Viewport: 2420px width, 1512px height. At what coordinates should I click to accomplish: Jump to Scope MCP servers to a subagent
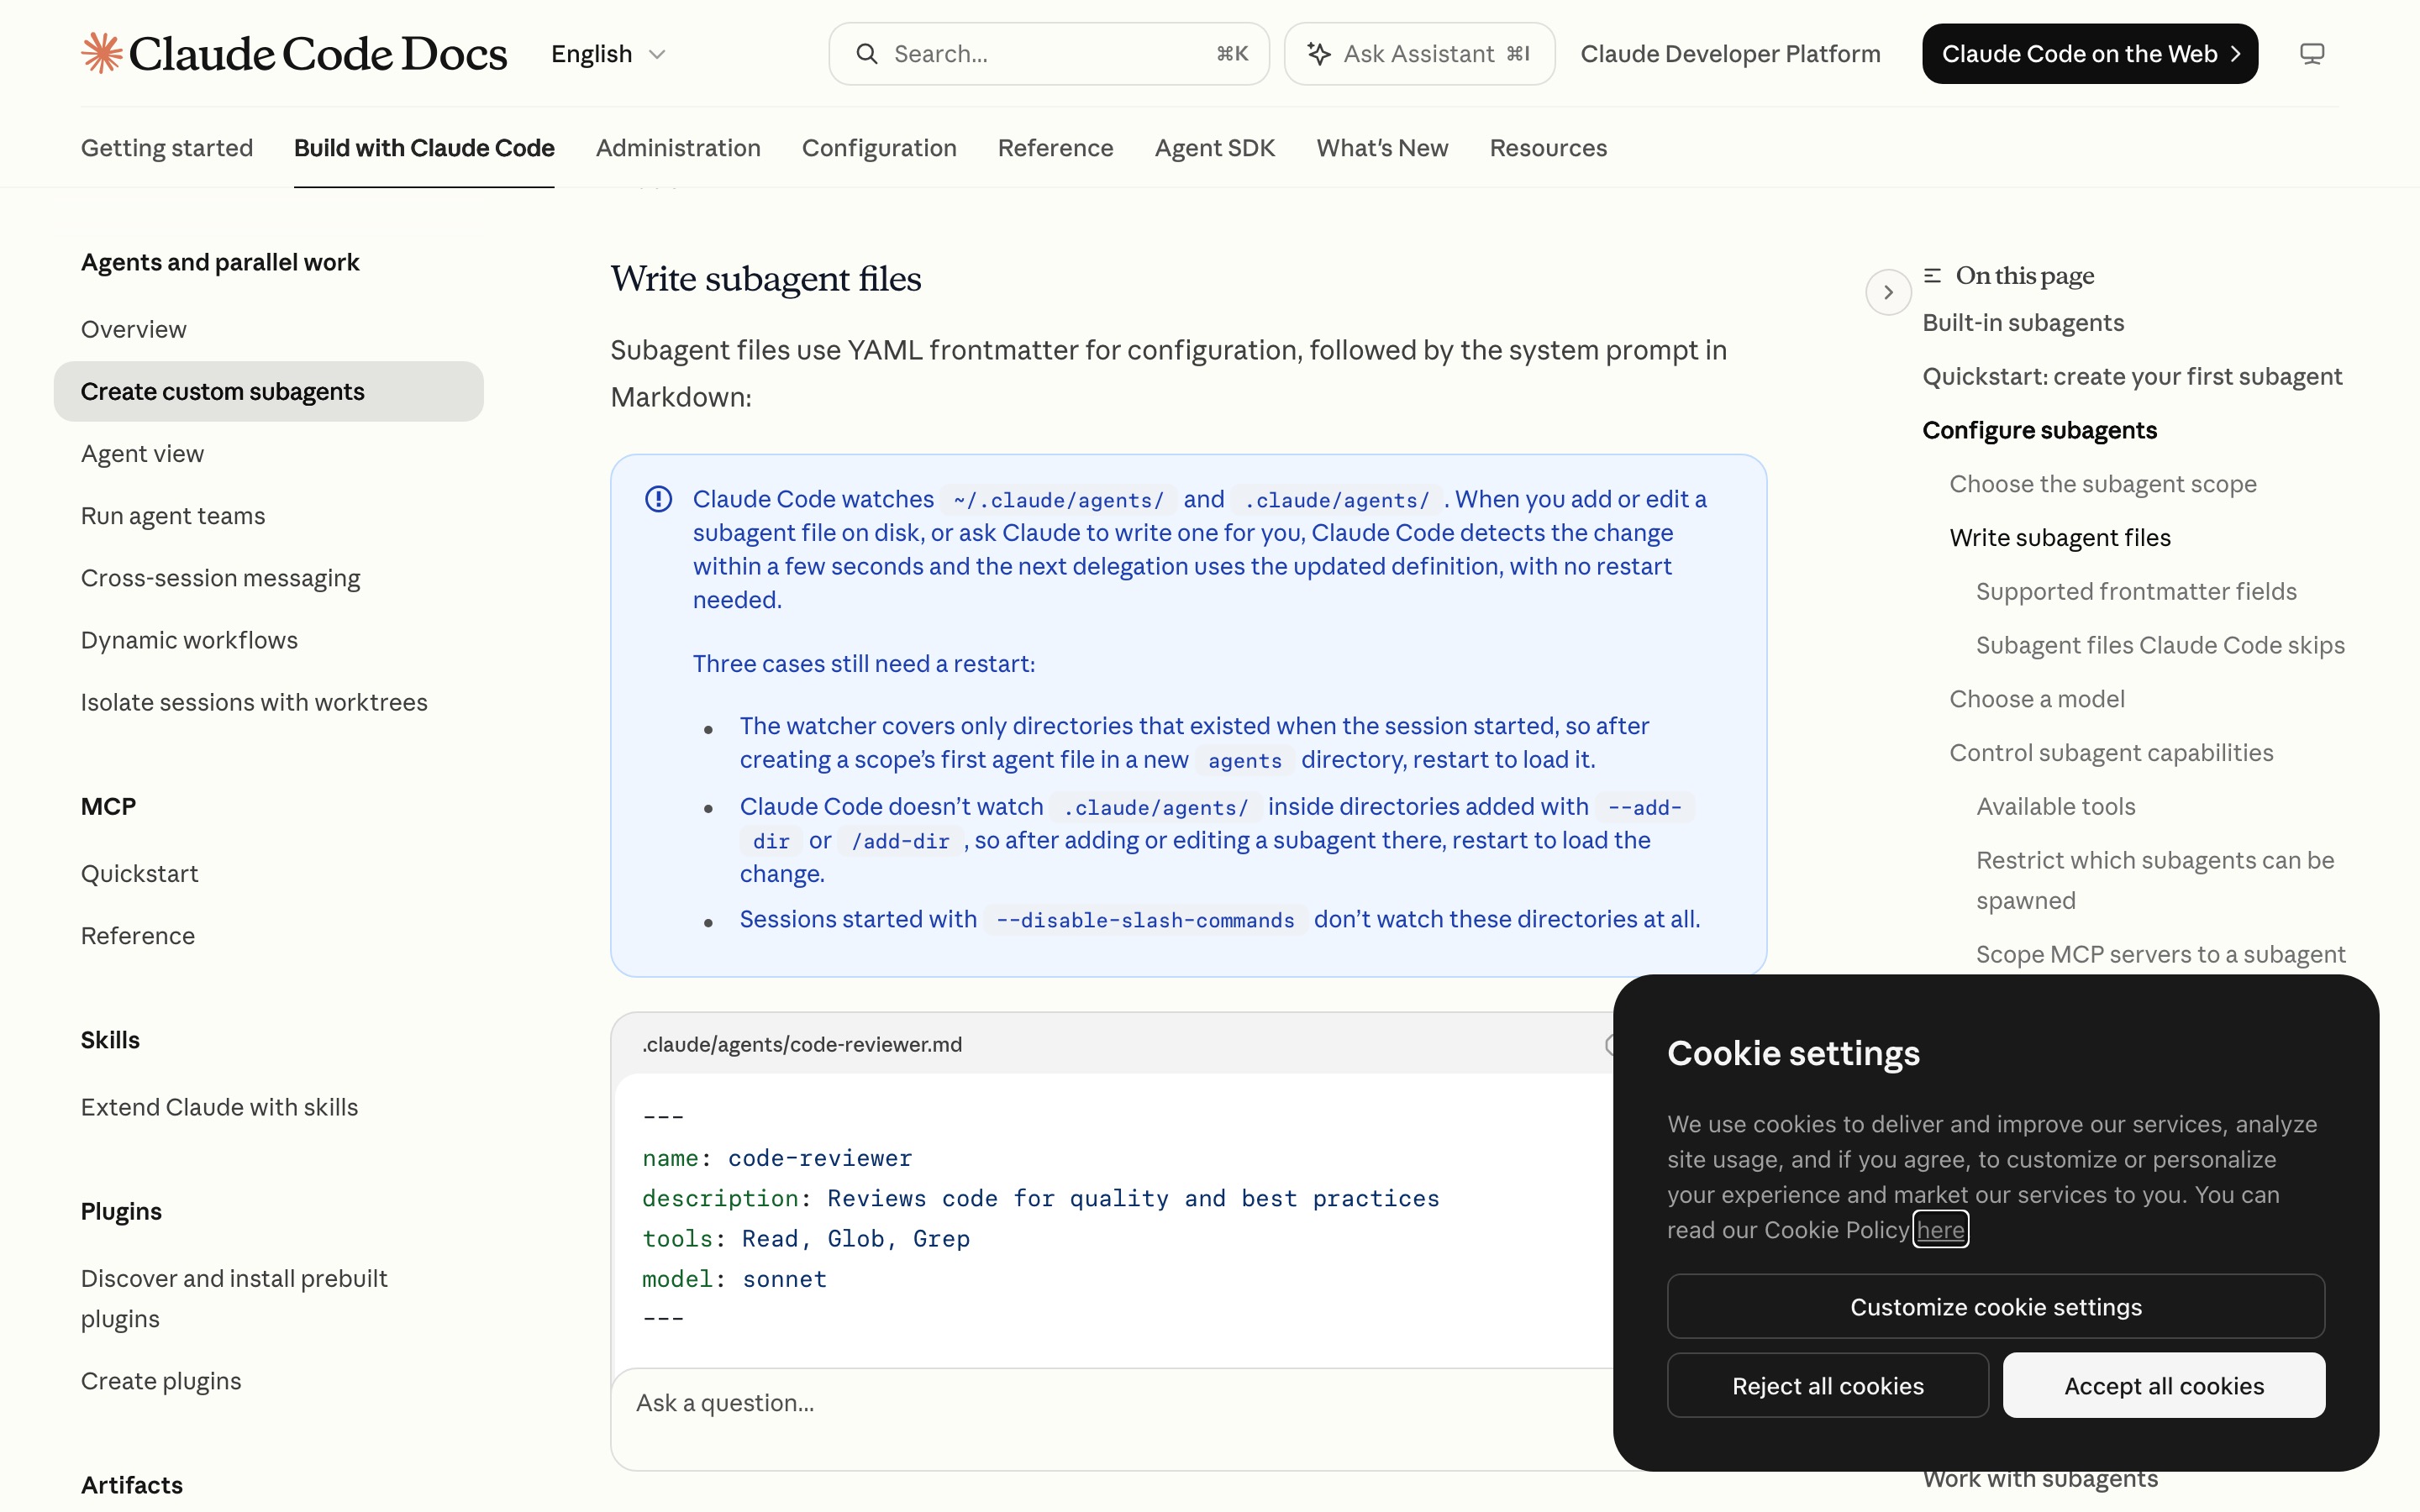point(2160,954)
